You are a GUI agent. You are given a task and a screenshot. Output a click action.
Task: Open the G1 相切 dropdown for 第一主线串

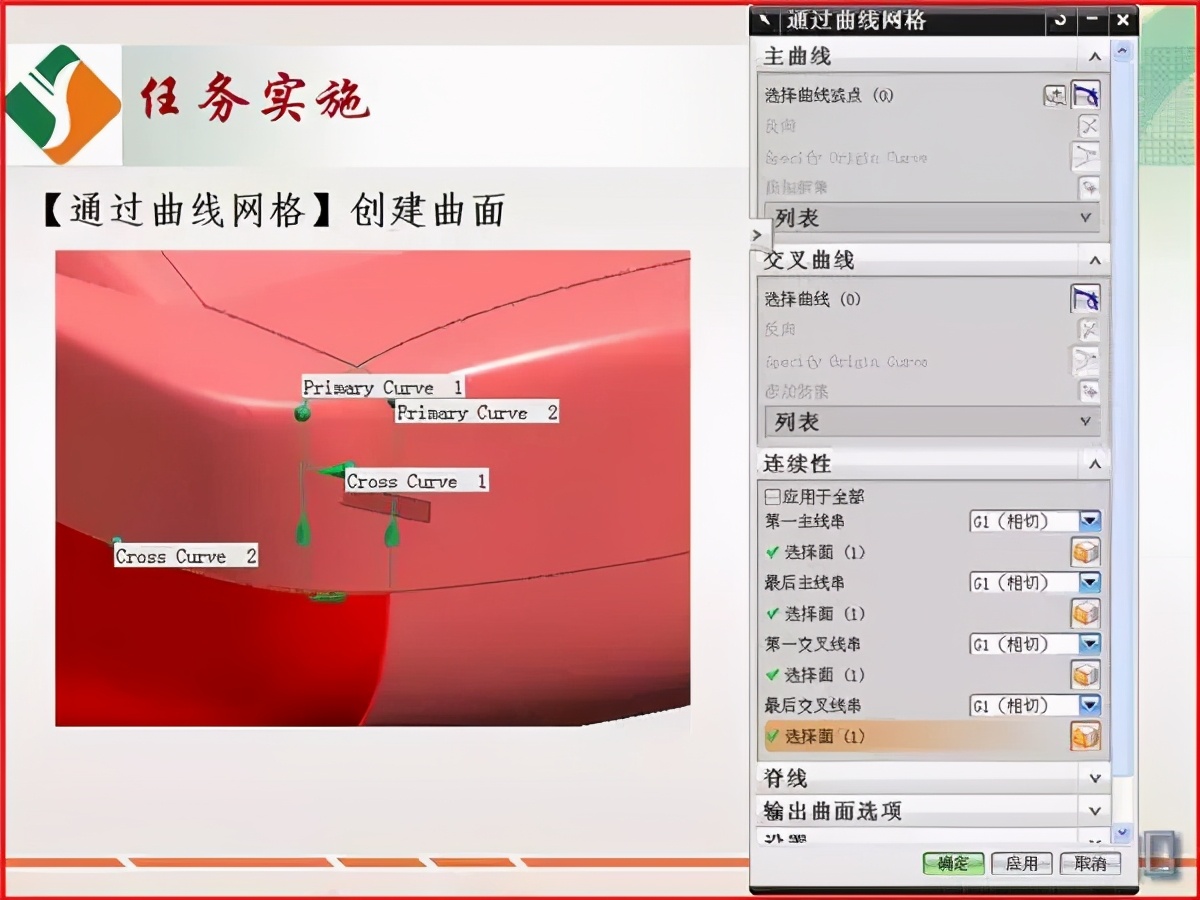click(1091, 520)
